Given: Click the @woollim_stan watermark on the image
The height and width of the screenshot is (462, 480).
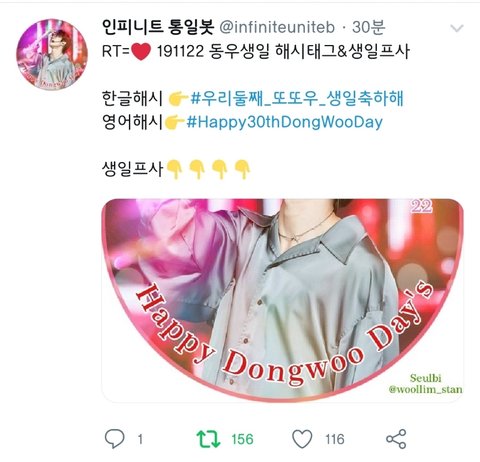Looking at the screenshot, I should point(425,389).
